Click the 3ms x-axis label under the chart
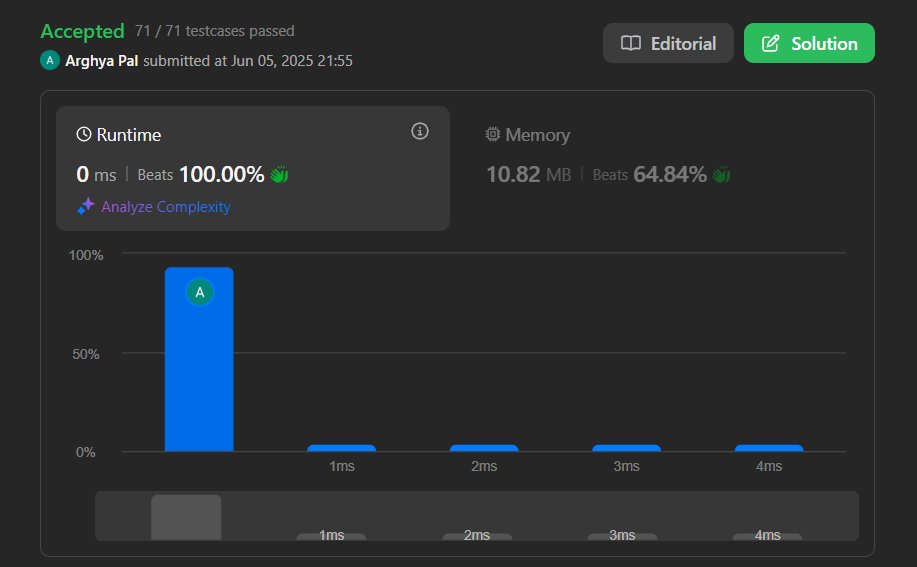The image size is (917, 567). pyautogui.click(x=626, y=466)
